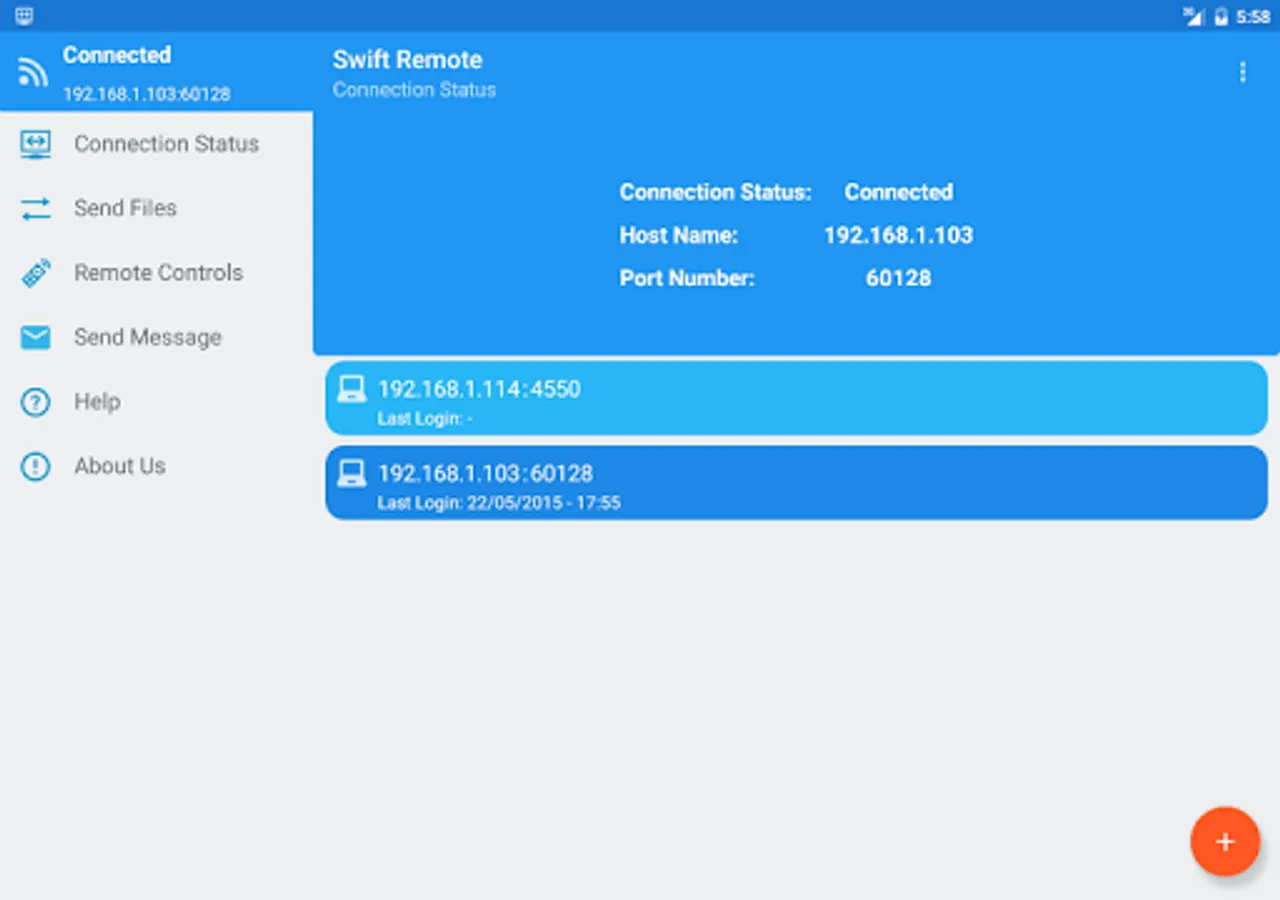Click the battery icon in status bar
1280x900 pixels.
1221,16
